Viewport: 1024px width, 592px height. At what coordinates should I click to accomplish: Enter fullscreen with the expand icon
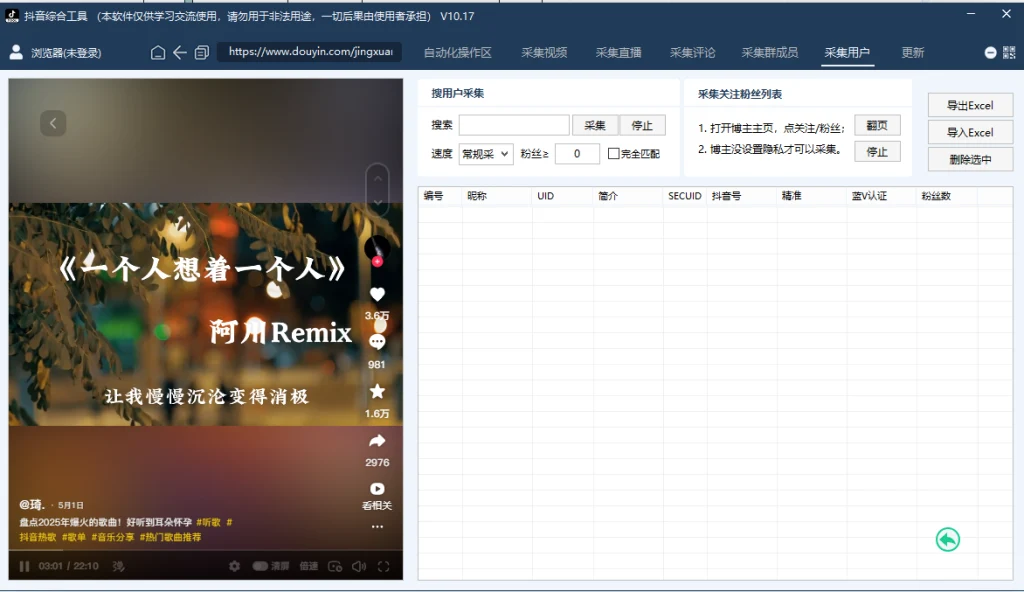[384, 567]
